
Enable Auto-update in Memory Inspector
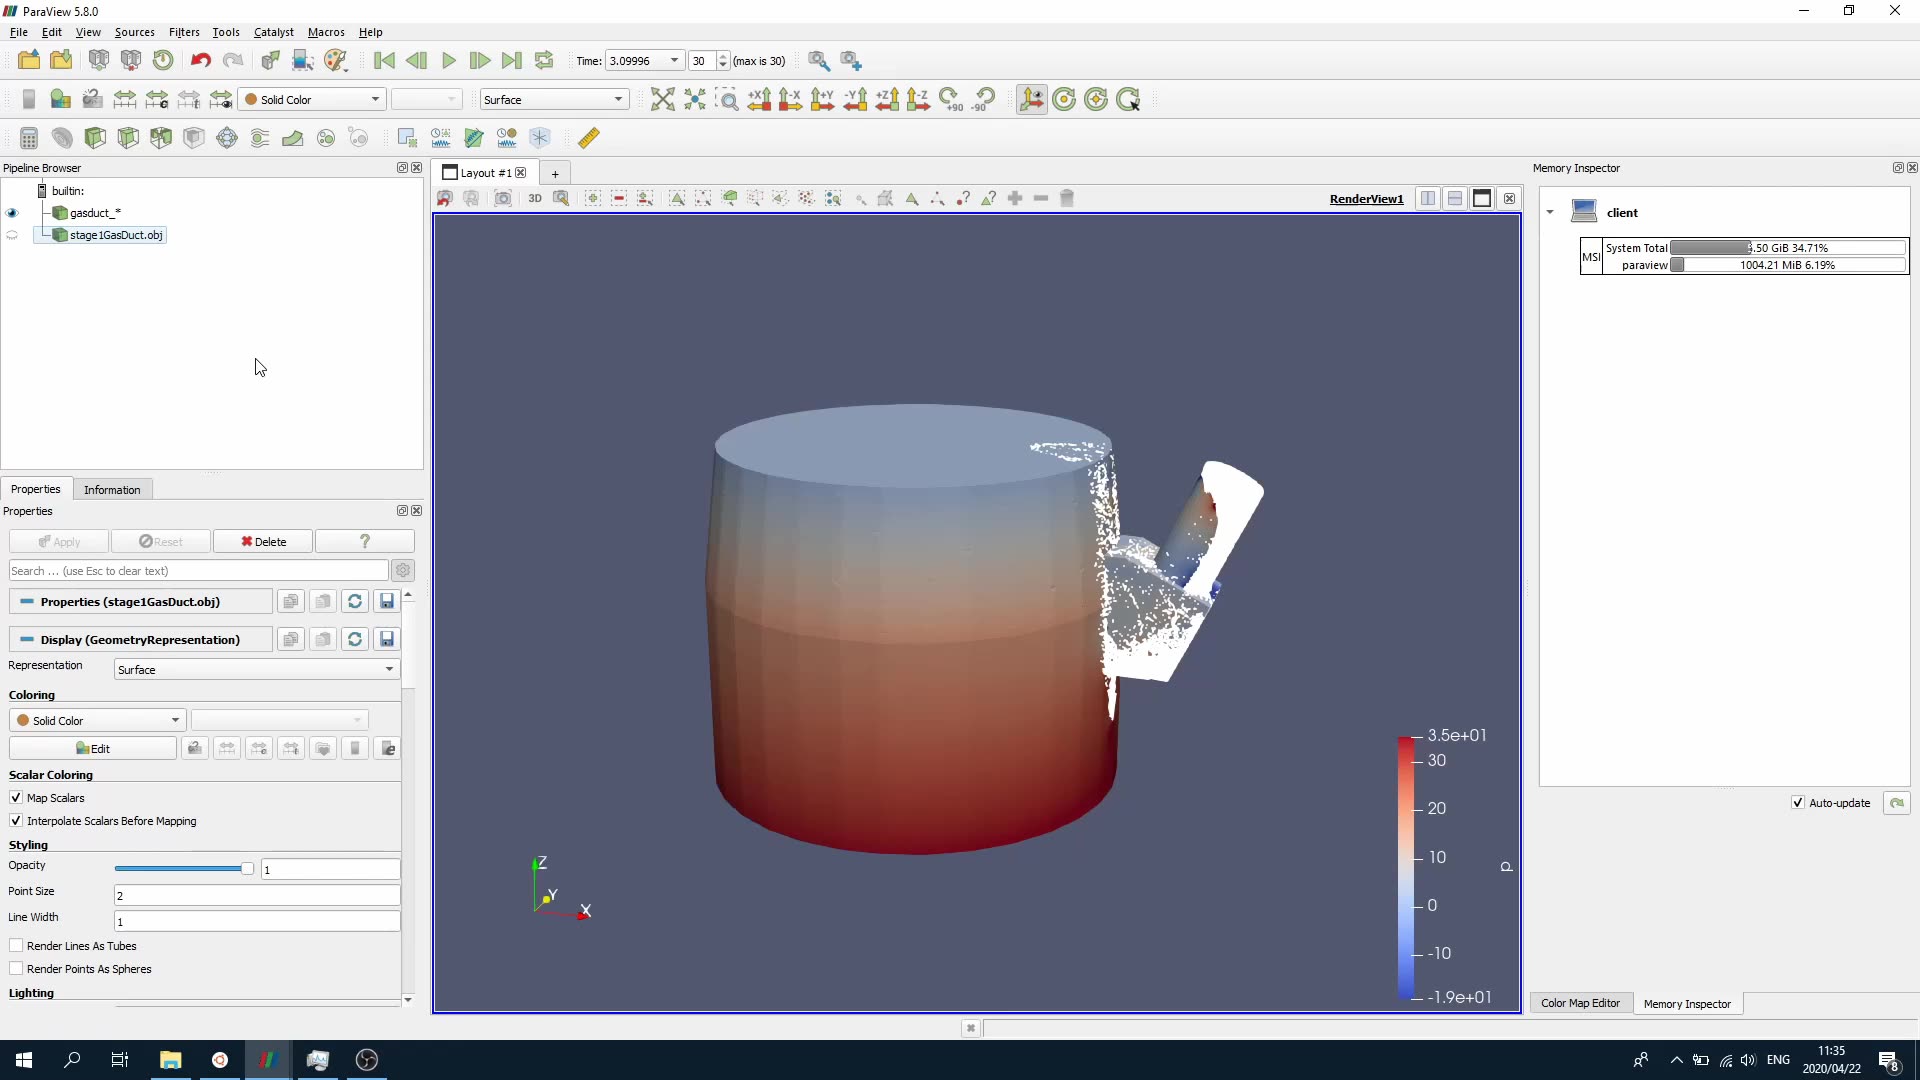pyautogui.click(x=1798, y=802)
